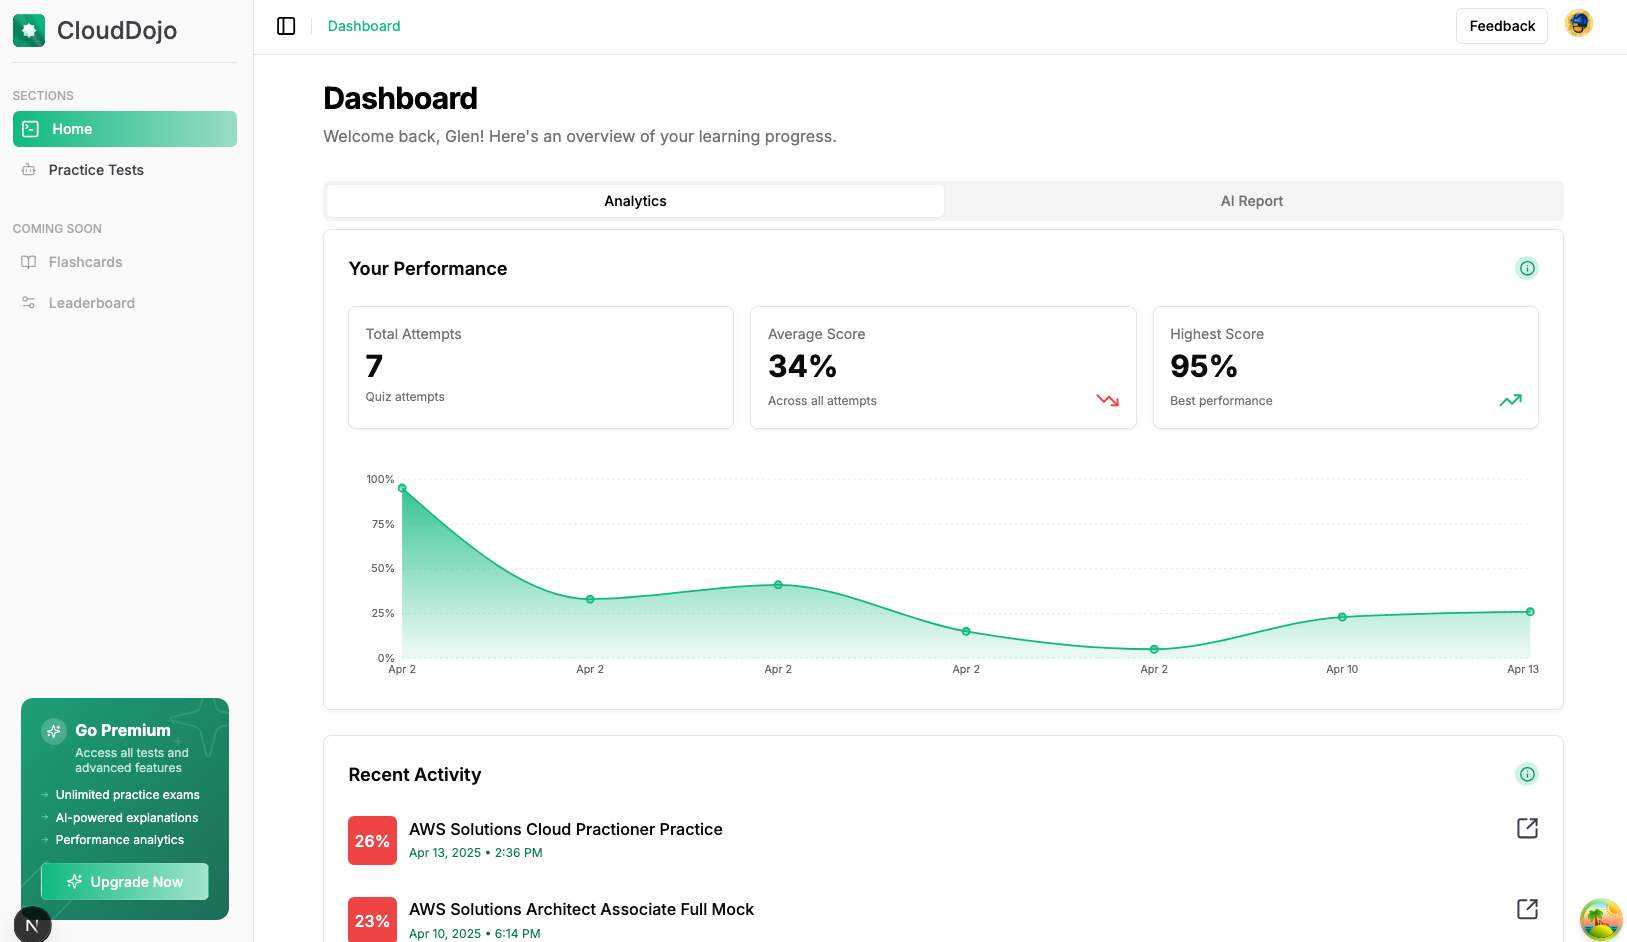
Task: Click the '100%' axis label on chart
Action: pos(380,479)
